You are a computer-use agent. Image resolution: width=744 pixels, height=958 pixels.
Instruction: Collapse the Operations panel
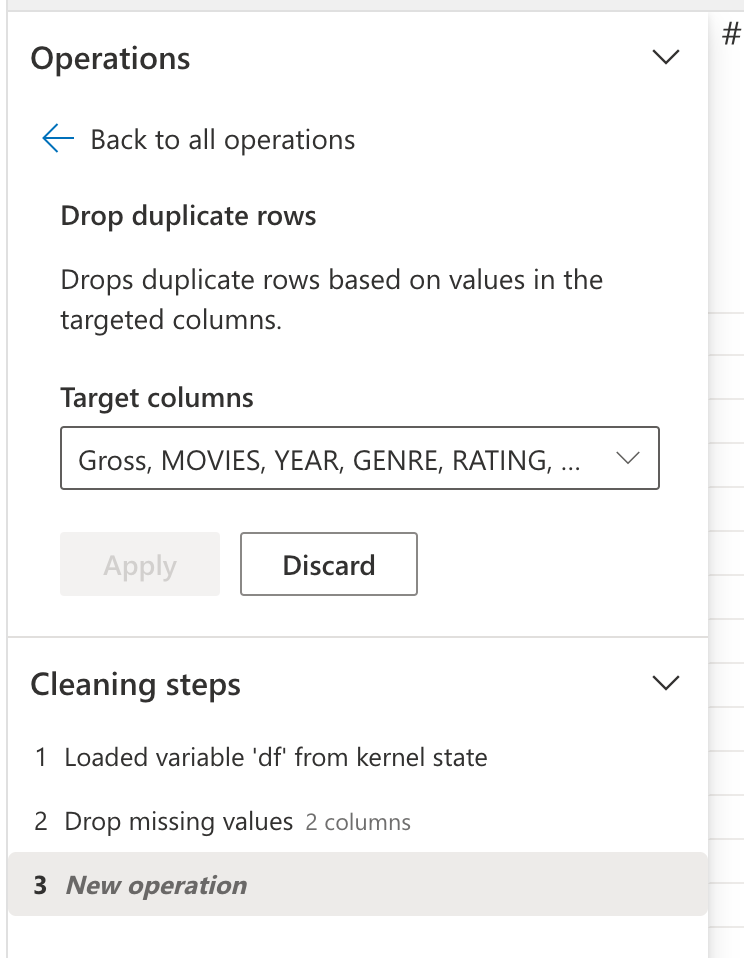coord(665,57)
